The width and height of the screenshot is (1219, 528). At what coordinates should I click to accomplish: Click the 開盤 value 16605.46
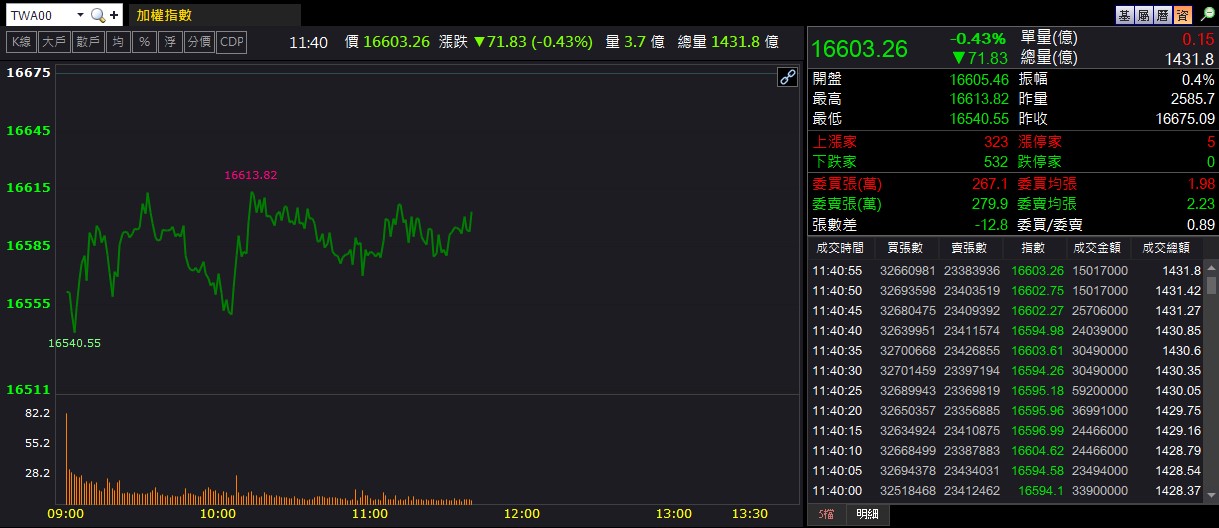(x=979, y=79)
